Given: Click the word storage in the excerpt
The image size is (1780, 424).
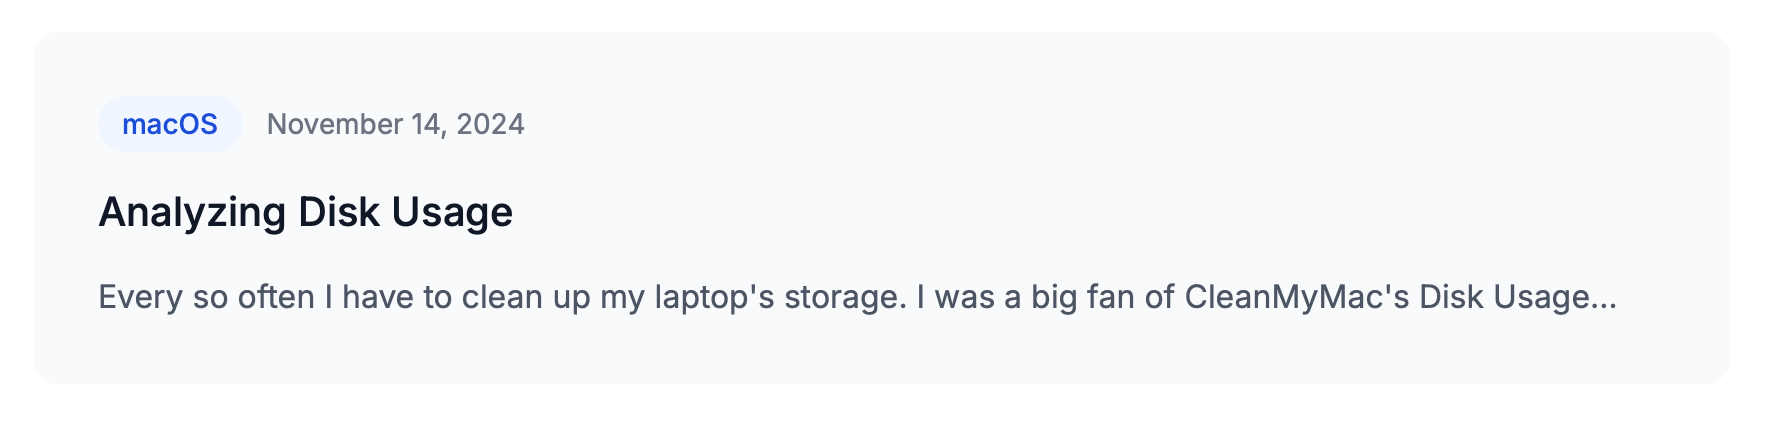Looking at the screenshot, I should pos(841,297).
